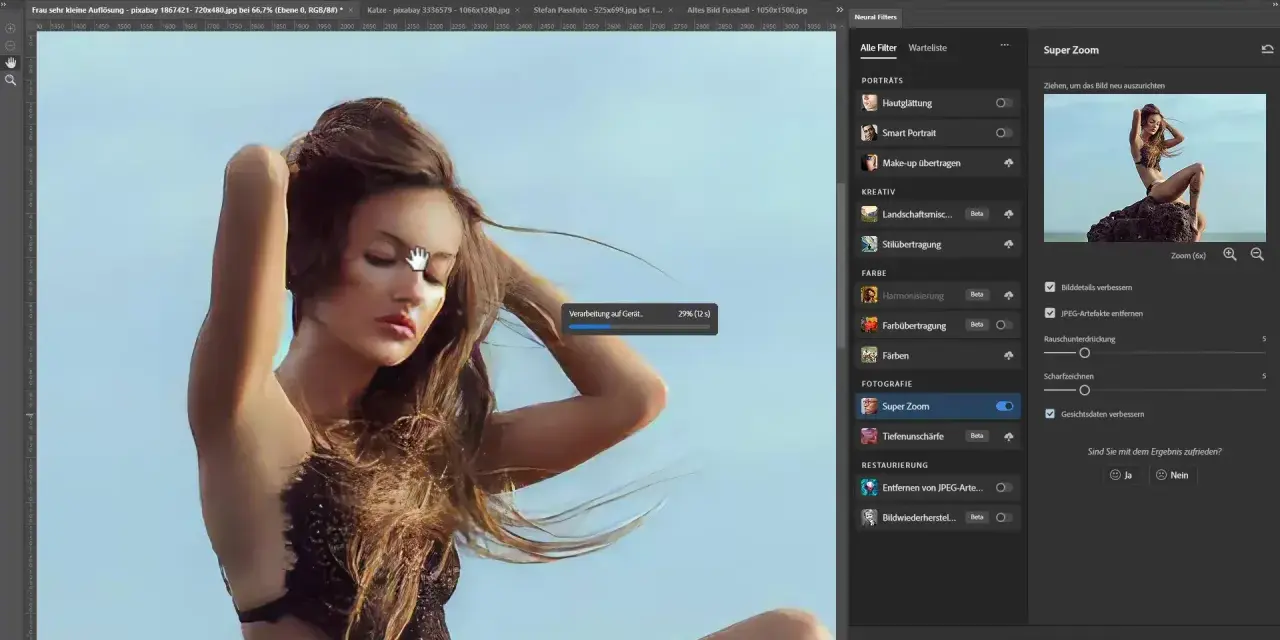Click the plus zoom-in tool in left toolbar
Viewport: 1280px width, 640px height.
(10, 28)
